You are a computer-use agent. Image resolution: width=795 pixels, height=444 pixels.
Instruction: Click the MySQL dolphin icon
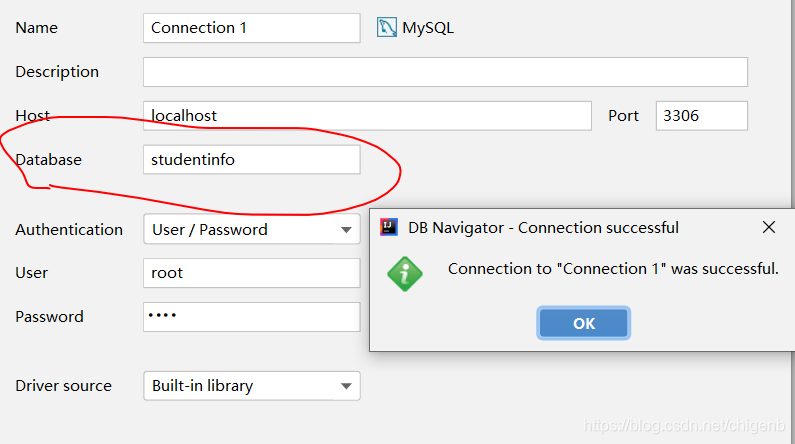pyautogui.click(x=386, y=27)
